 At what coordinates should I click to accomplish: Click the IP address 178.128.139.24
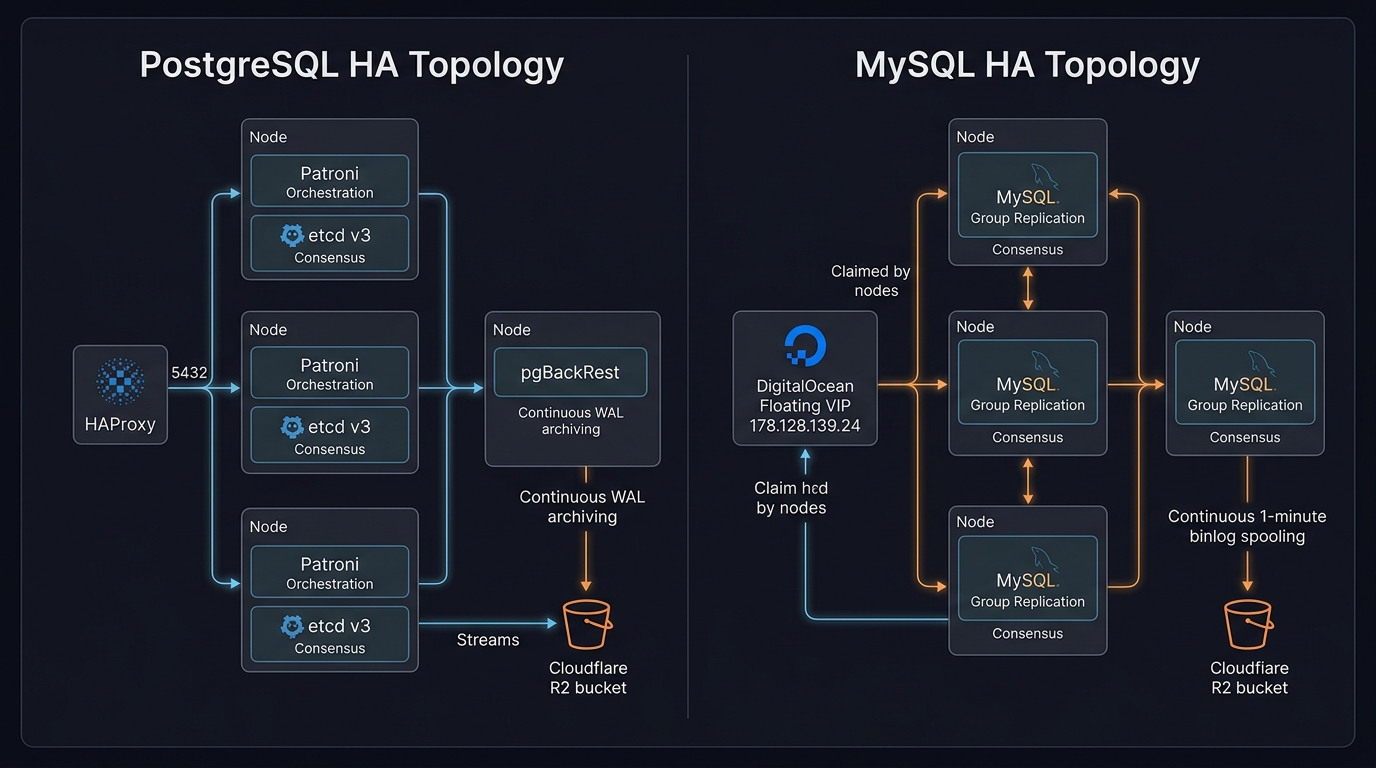click(x=805, y=425)
